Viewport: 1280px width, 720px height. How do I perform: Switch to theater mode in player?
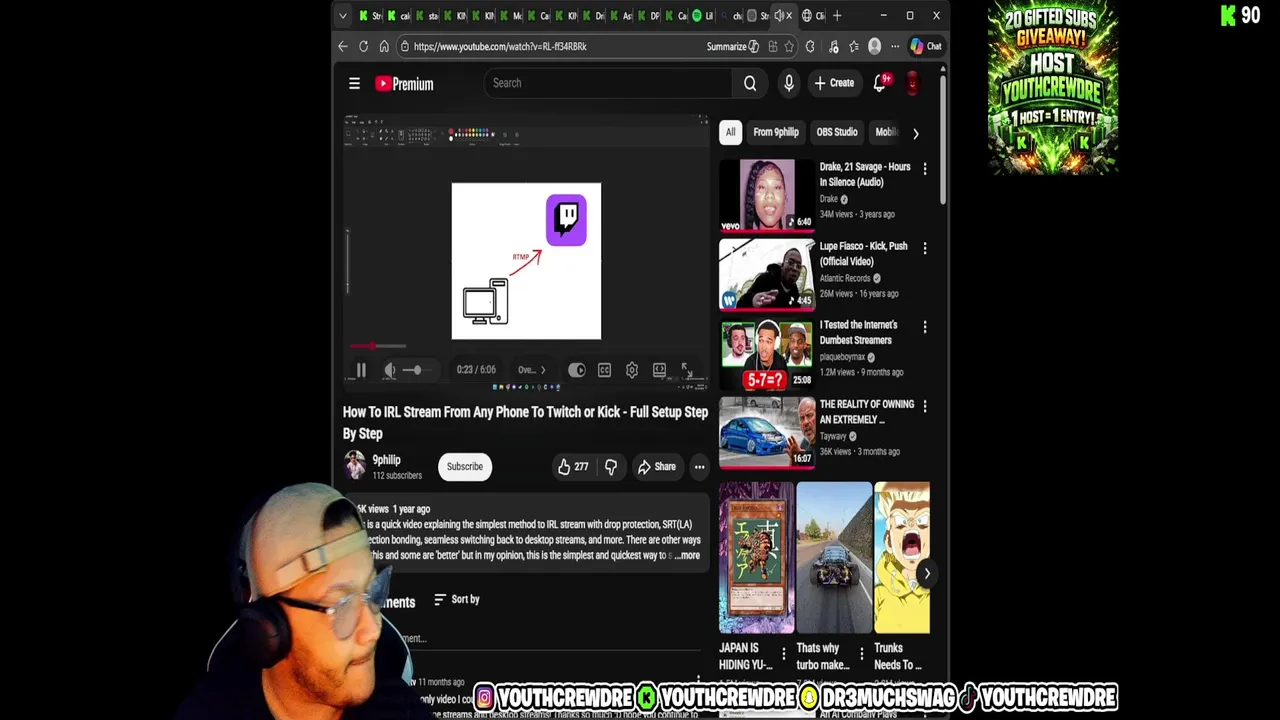click(659, 370)
